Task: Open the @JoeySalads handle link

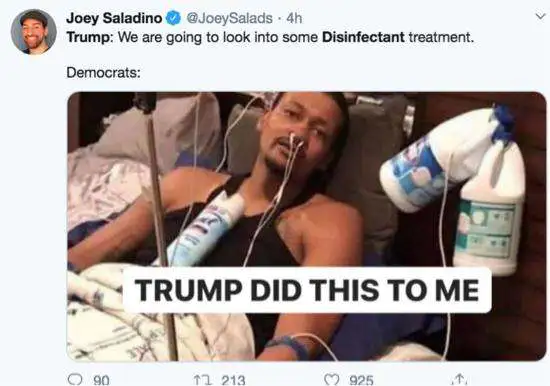Action: click(x=229, y=18)
